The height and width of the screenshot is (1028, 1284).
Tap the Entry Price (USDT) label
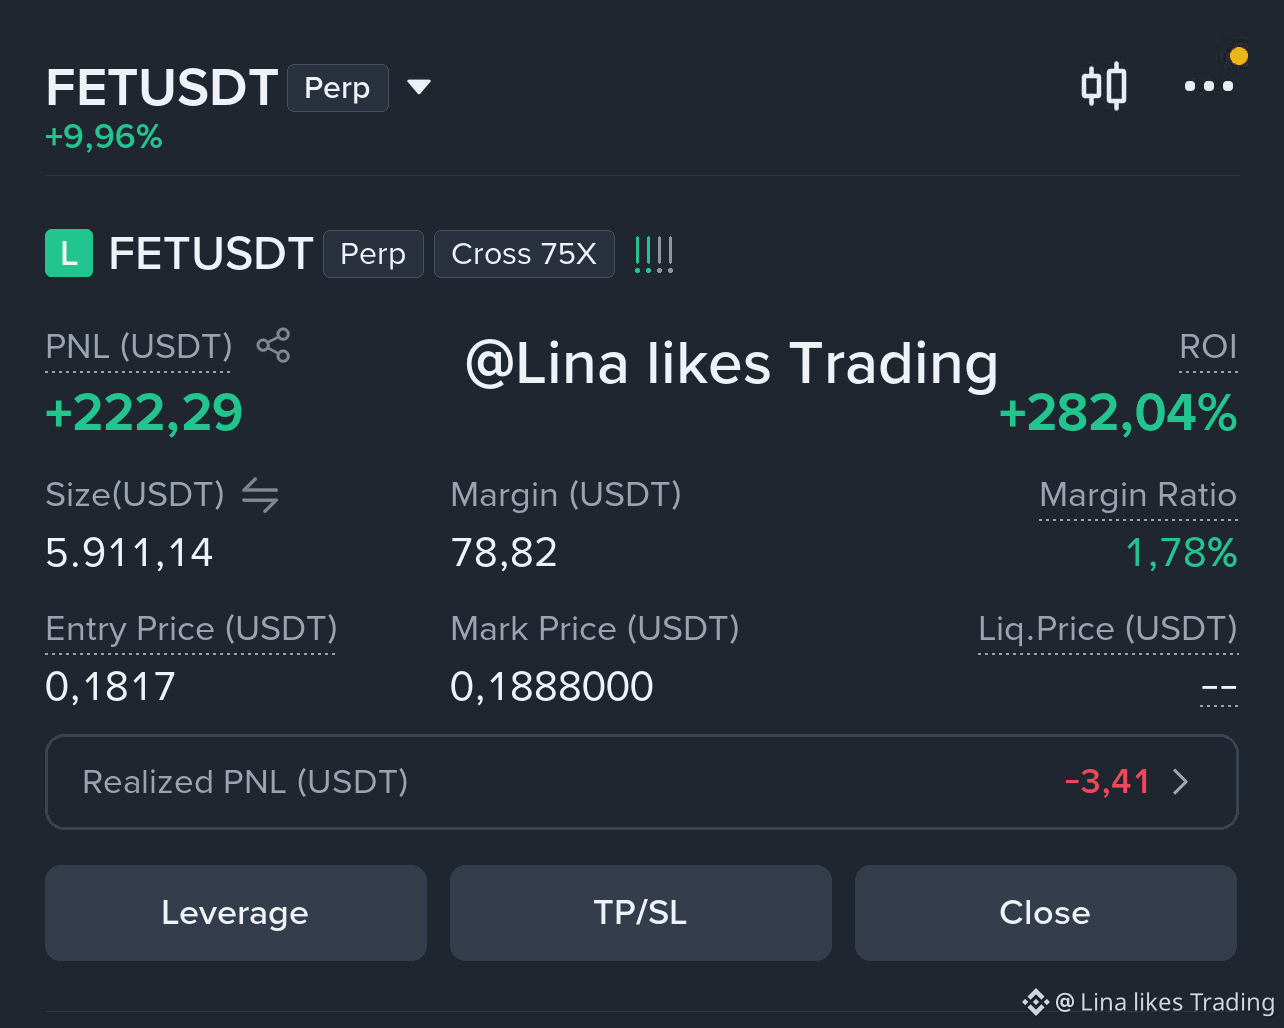191,629
